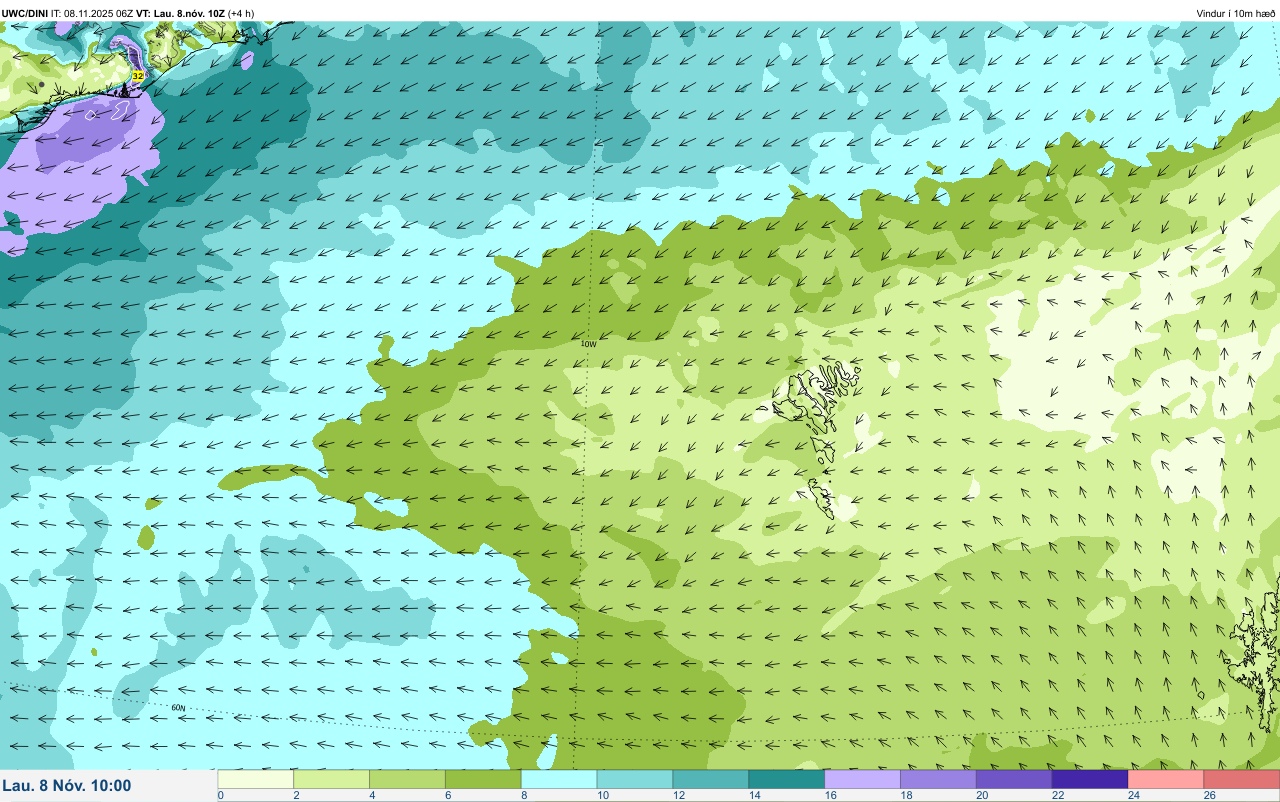Click the lavender 16–18 legend swatch

pyautogui.click(x=863, y=779)
